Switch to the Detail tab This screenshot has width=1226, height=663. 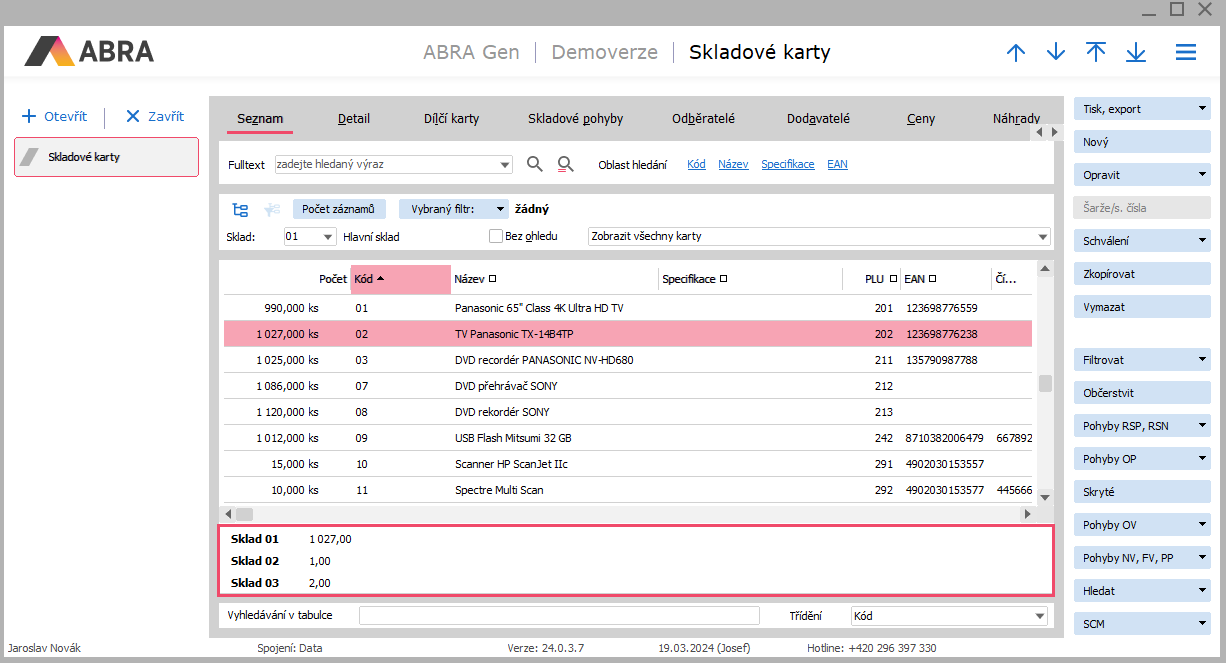point(354,119)
